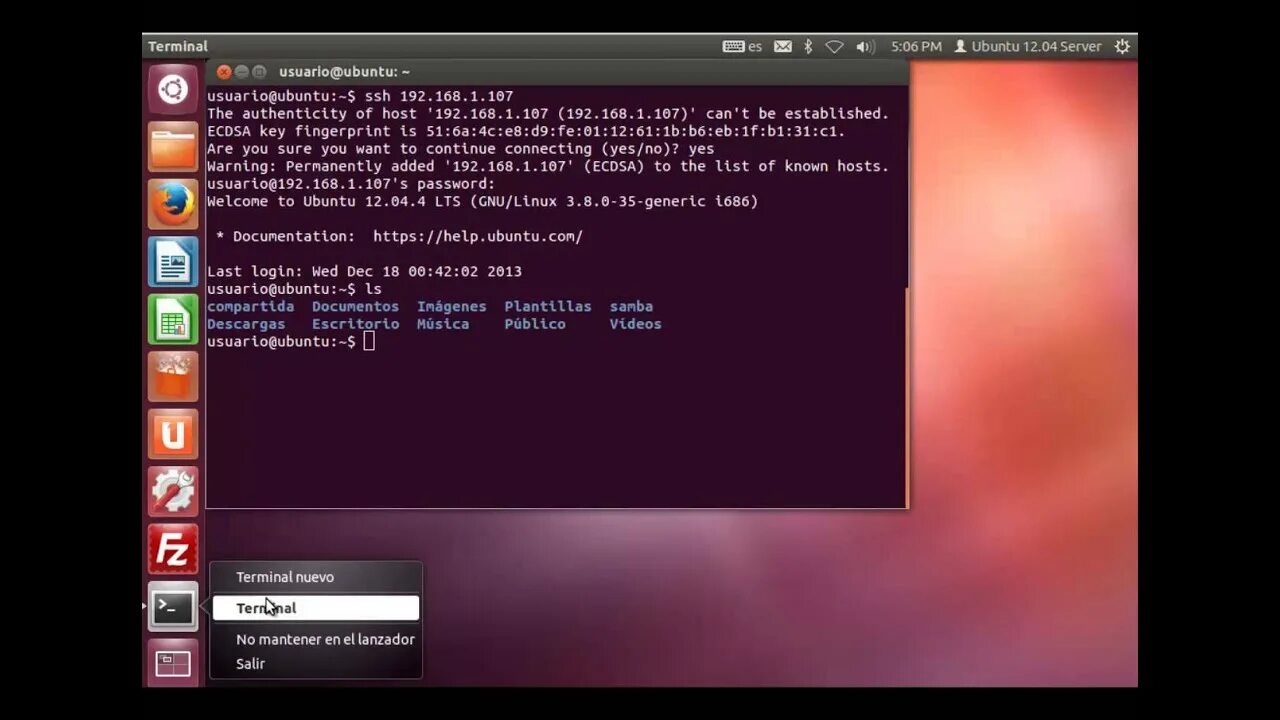Open the sound volume indicator
The image size is (1280, 720).
click(x=865, y=46)
